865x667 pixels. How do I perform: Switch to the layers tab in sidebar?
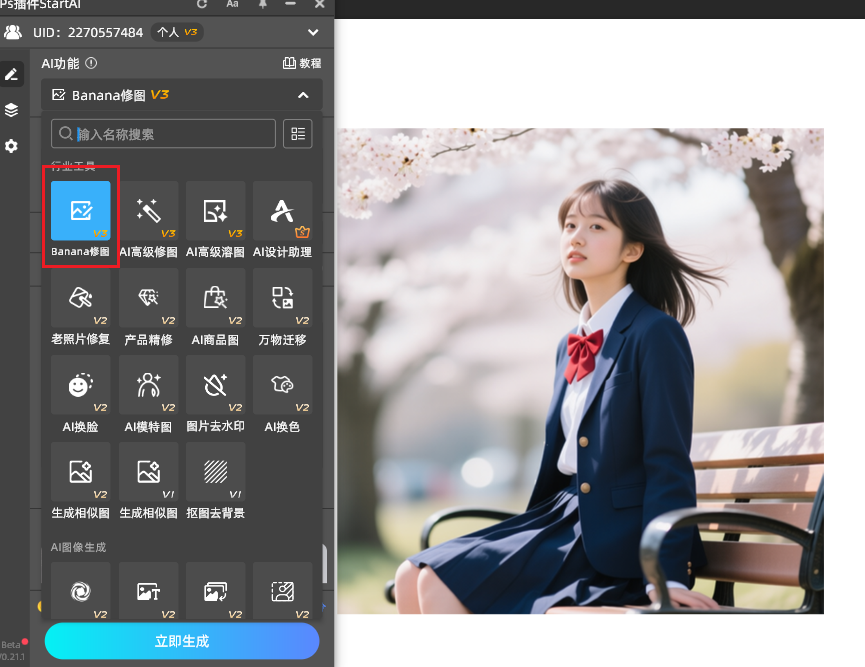[12, 110]
